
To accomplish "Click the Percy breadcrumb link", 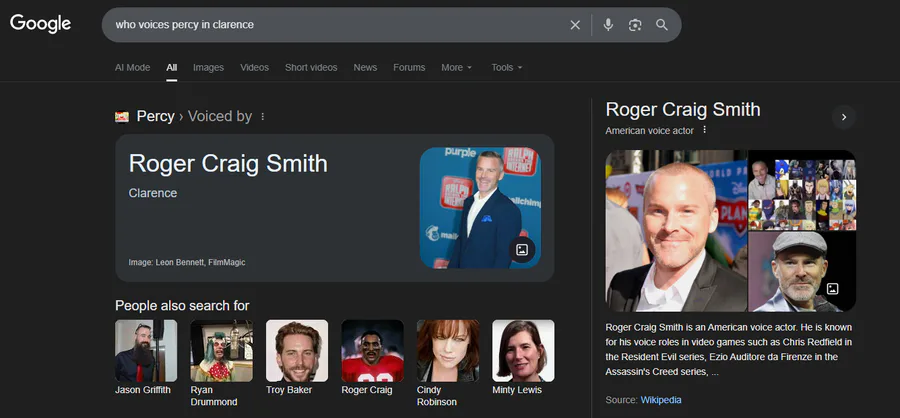I will pyautogui.click(x=156, y=116).
